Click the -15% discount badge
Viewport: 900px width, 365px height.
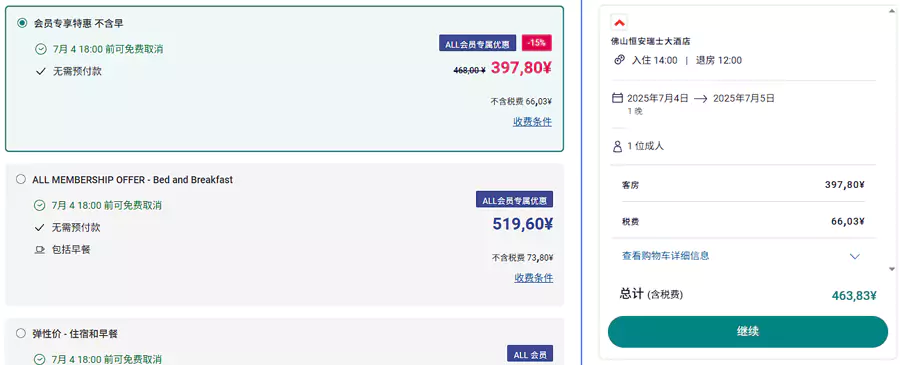[x=537, y=43]
